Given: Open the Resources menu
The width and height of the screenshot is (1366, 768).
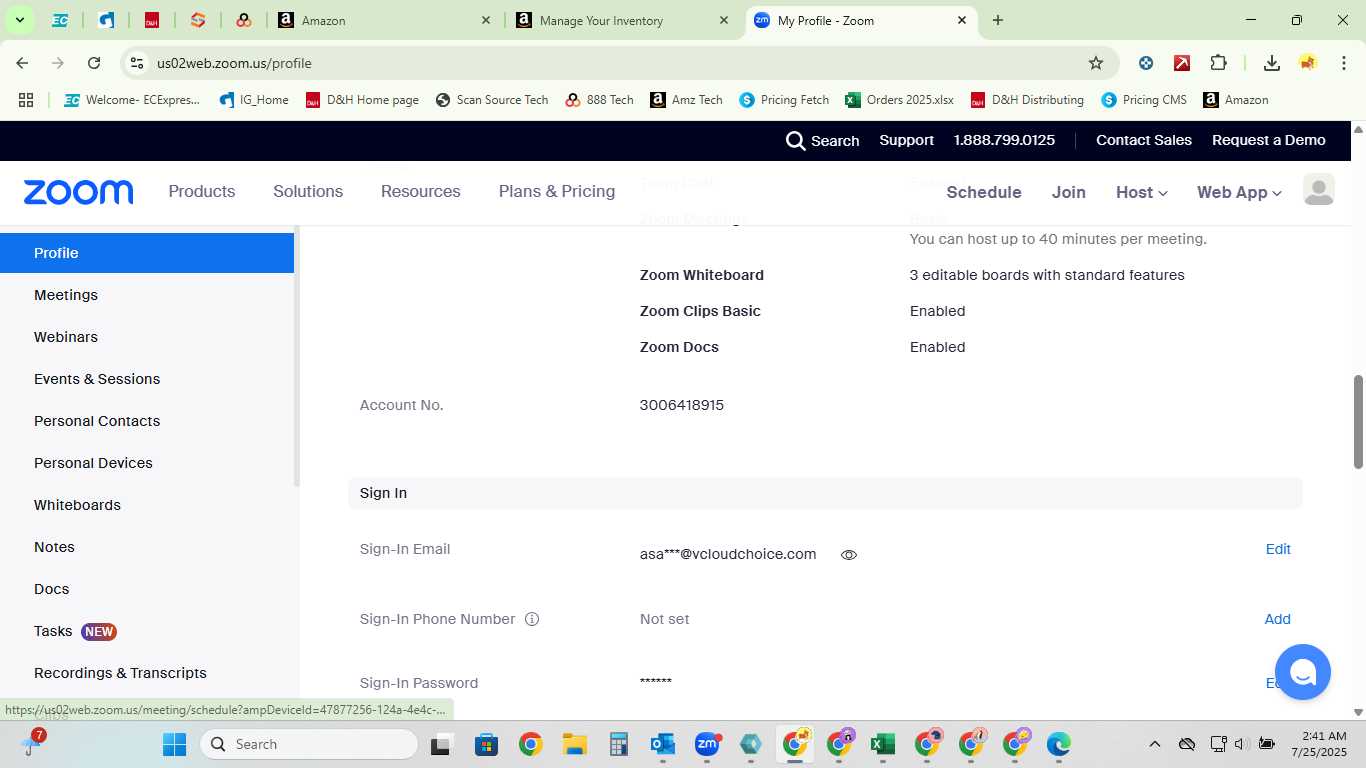Looking at the screenshot, I should coord(421,191).
